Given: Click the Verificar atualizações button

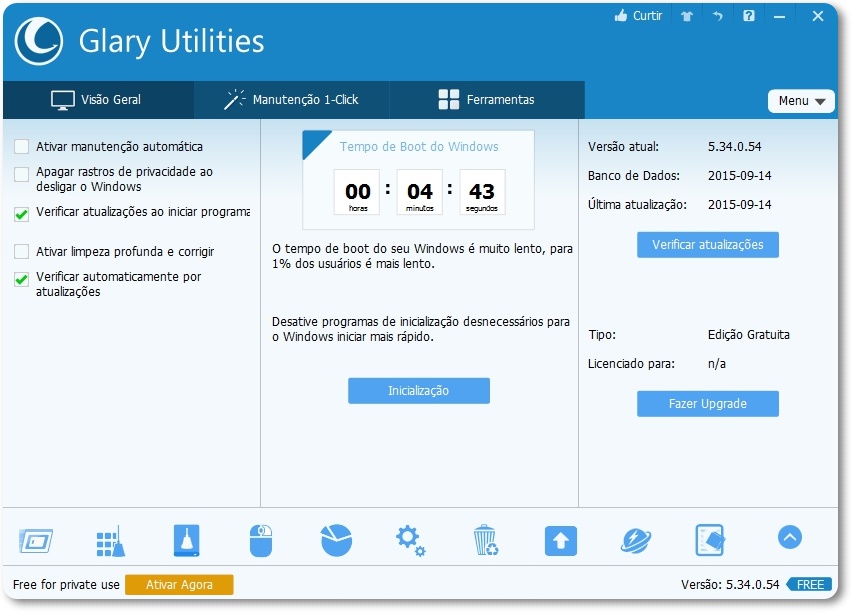Looking at the screenshot, I should [x=707, y=245].
